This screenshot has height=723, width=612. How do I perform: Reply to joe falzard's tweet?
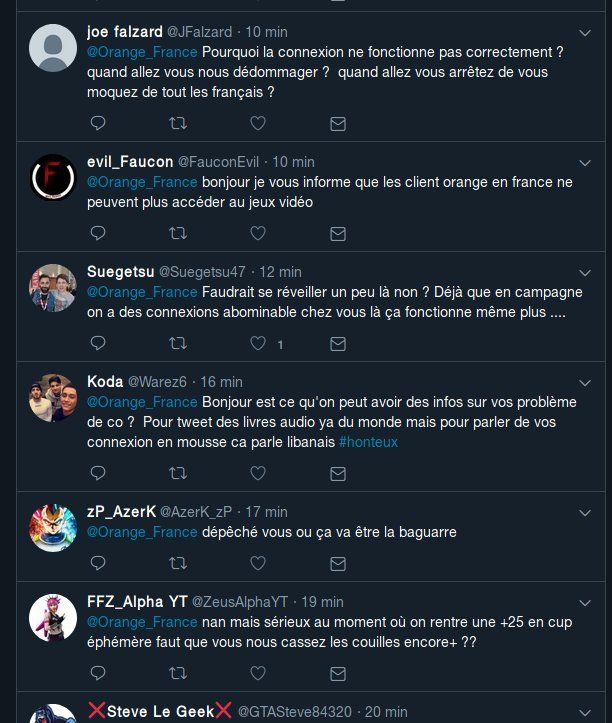tap(98, 123)
